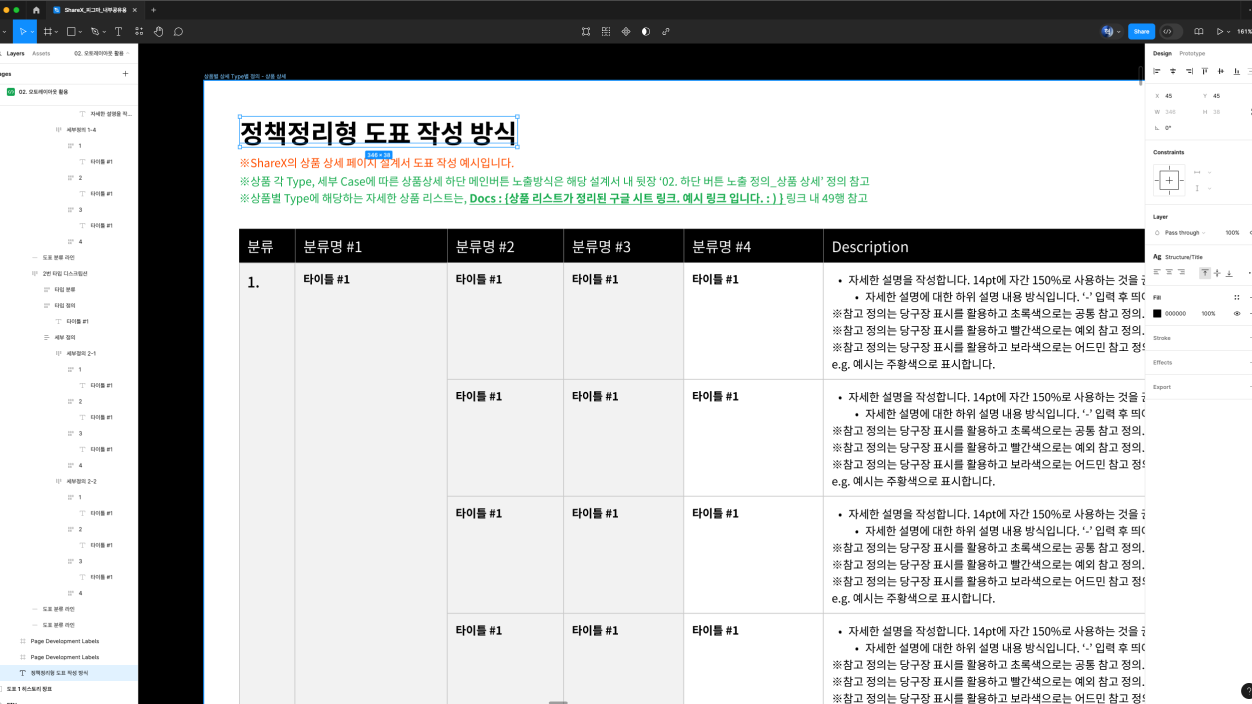Align horizontal centers icon
Viewport: 1252px width, 704px height.
[x=1173, y=71]
